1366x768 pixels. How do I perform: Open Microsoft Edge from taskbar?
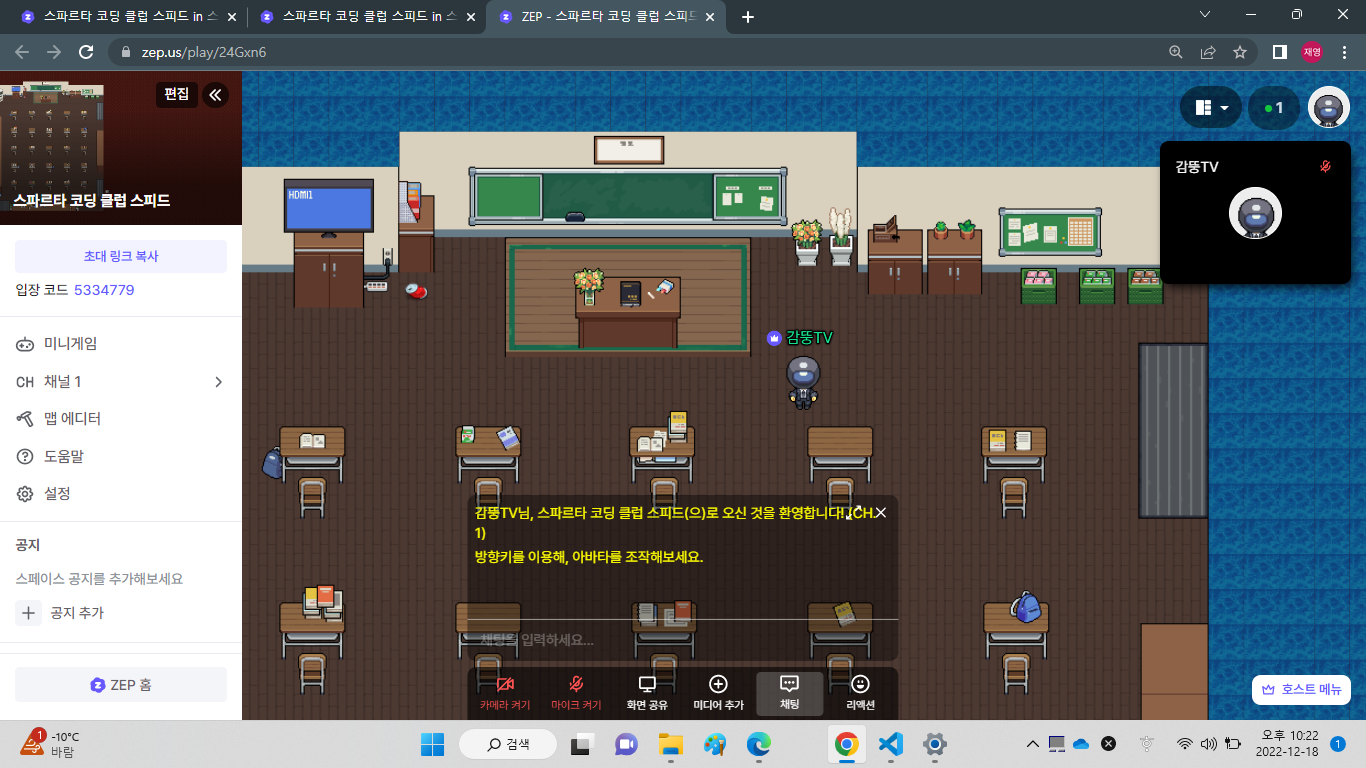click(759, 744)
